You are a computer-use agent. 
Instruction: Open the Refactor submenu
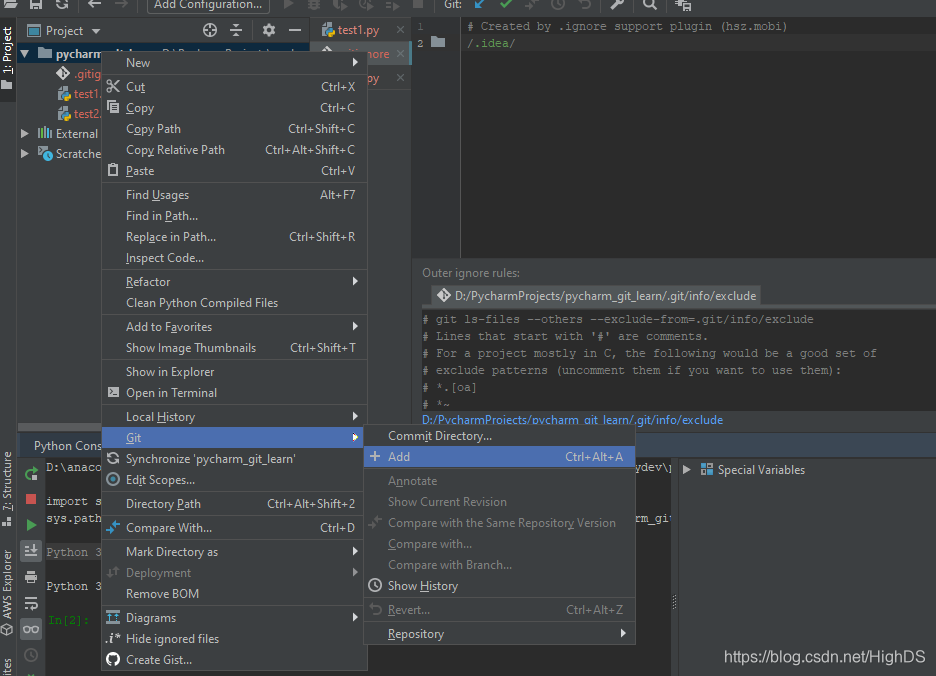(235, 282)
